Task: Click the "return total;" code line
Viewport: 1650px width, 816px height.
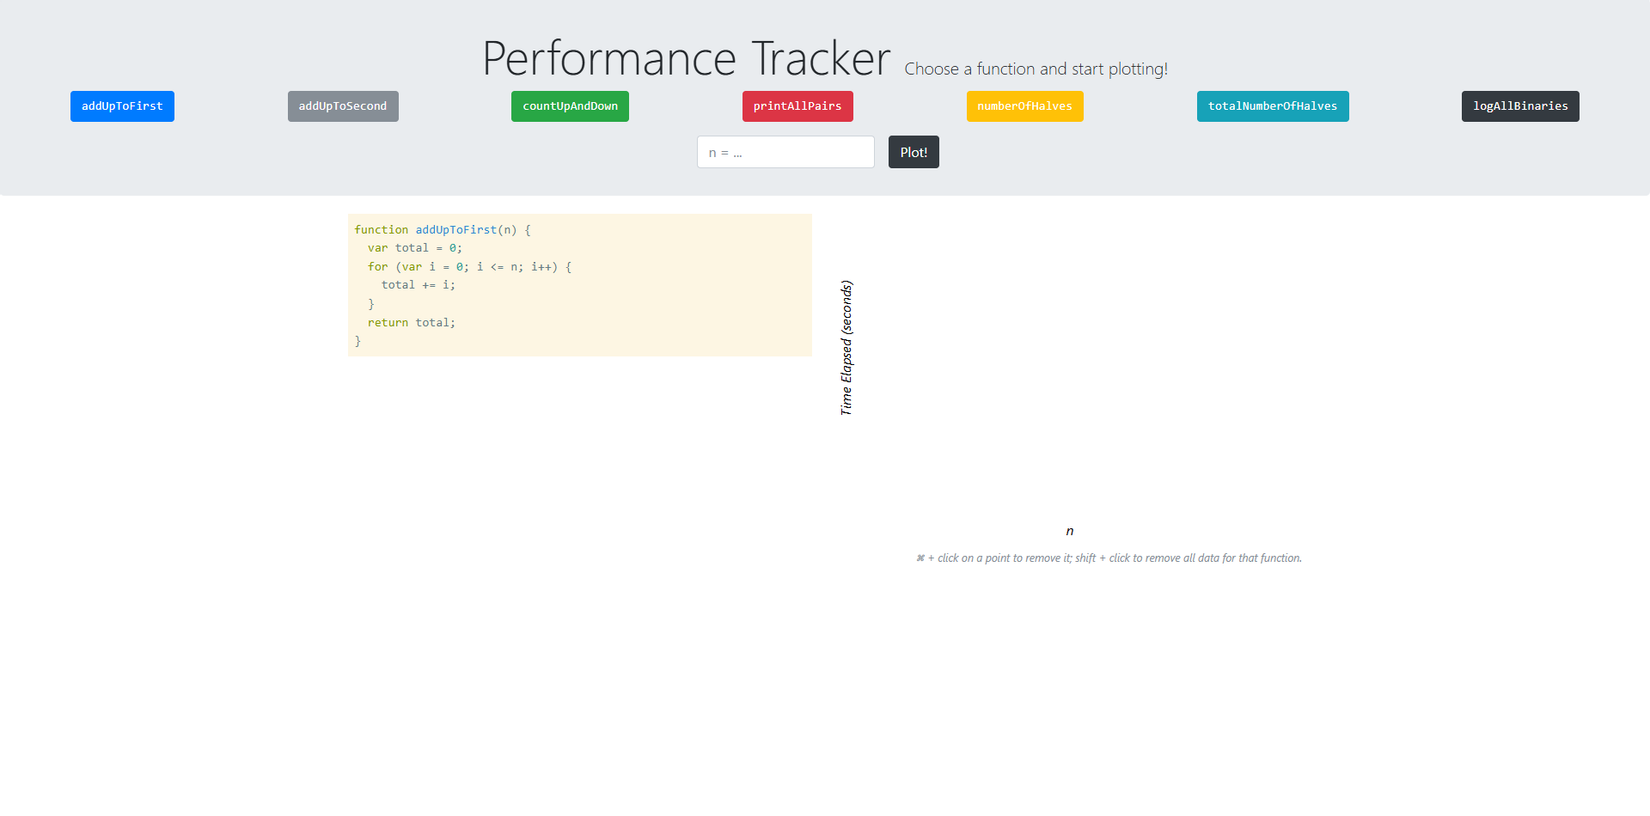Action: click(x=411, y=323)
